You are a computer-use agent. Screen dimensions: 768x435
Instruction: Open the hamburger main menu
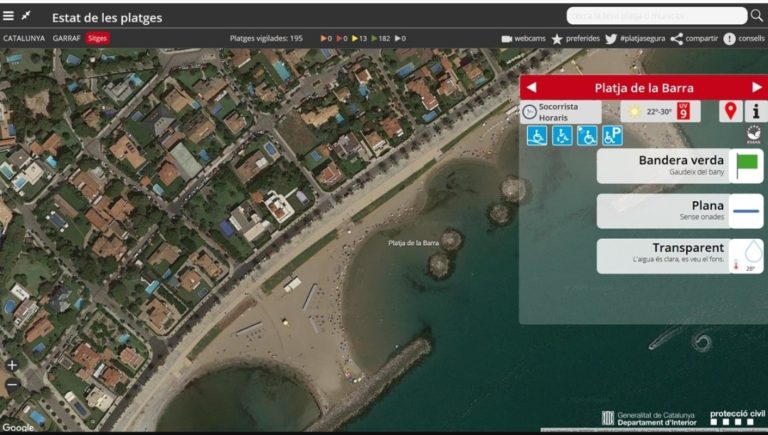click(9, 16)
